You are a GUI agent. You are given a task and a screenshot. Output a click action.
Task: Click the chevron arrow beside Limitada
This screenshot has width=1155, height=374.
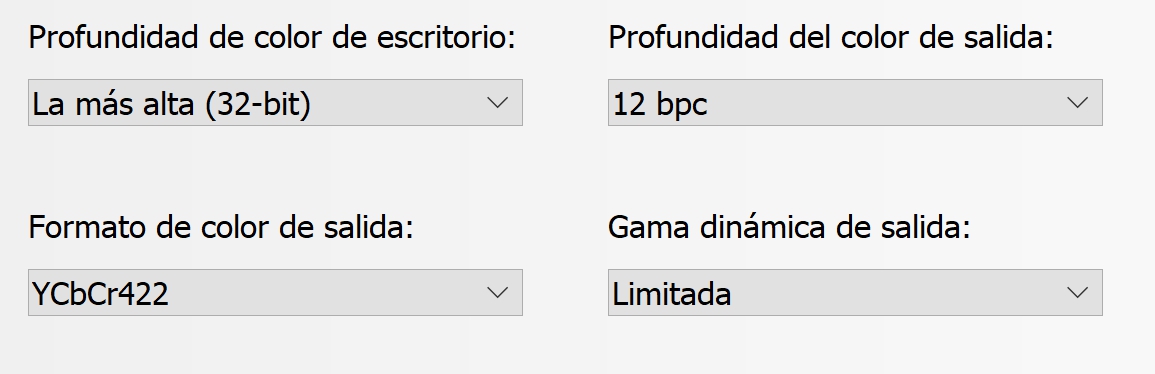[x=1078, y=293]
